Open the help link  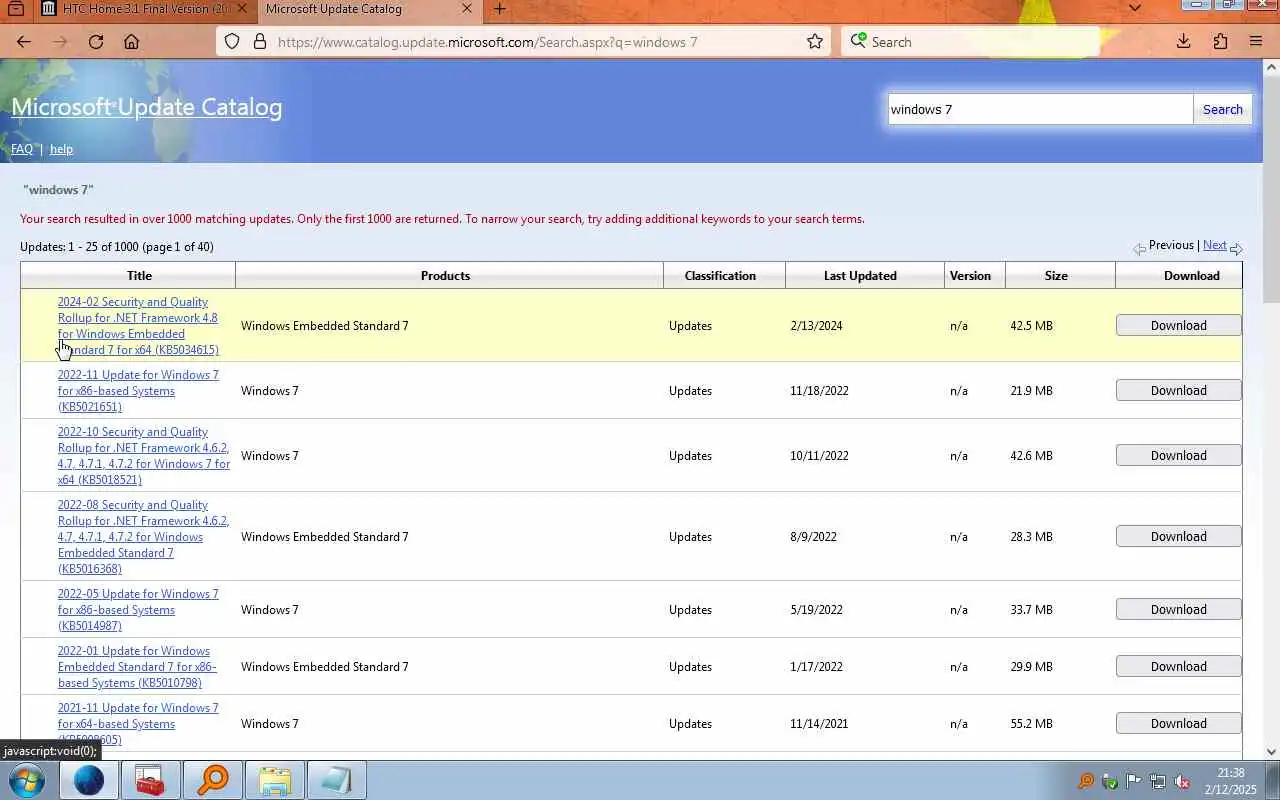(x=61, y=149)
